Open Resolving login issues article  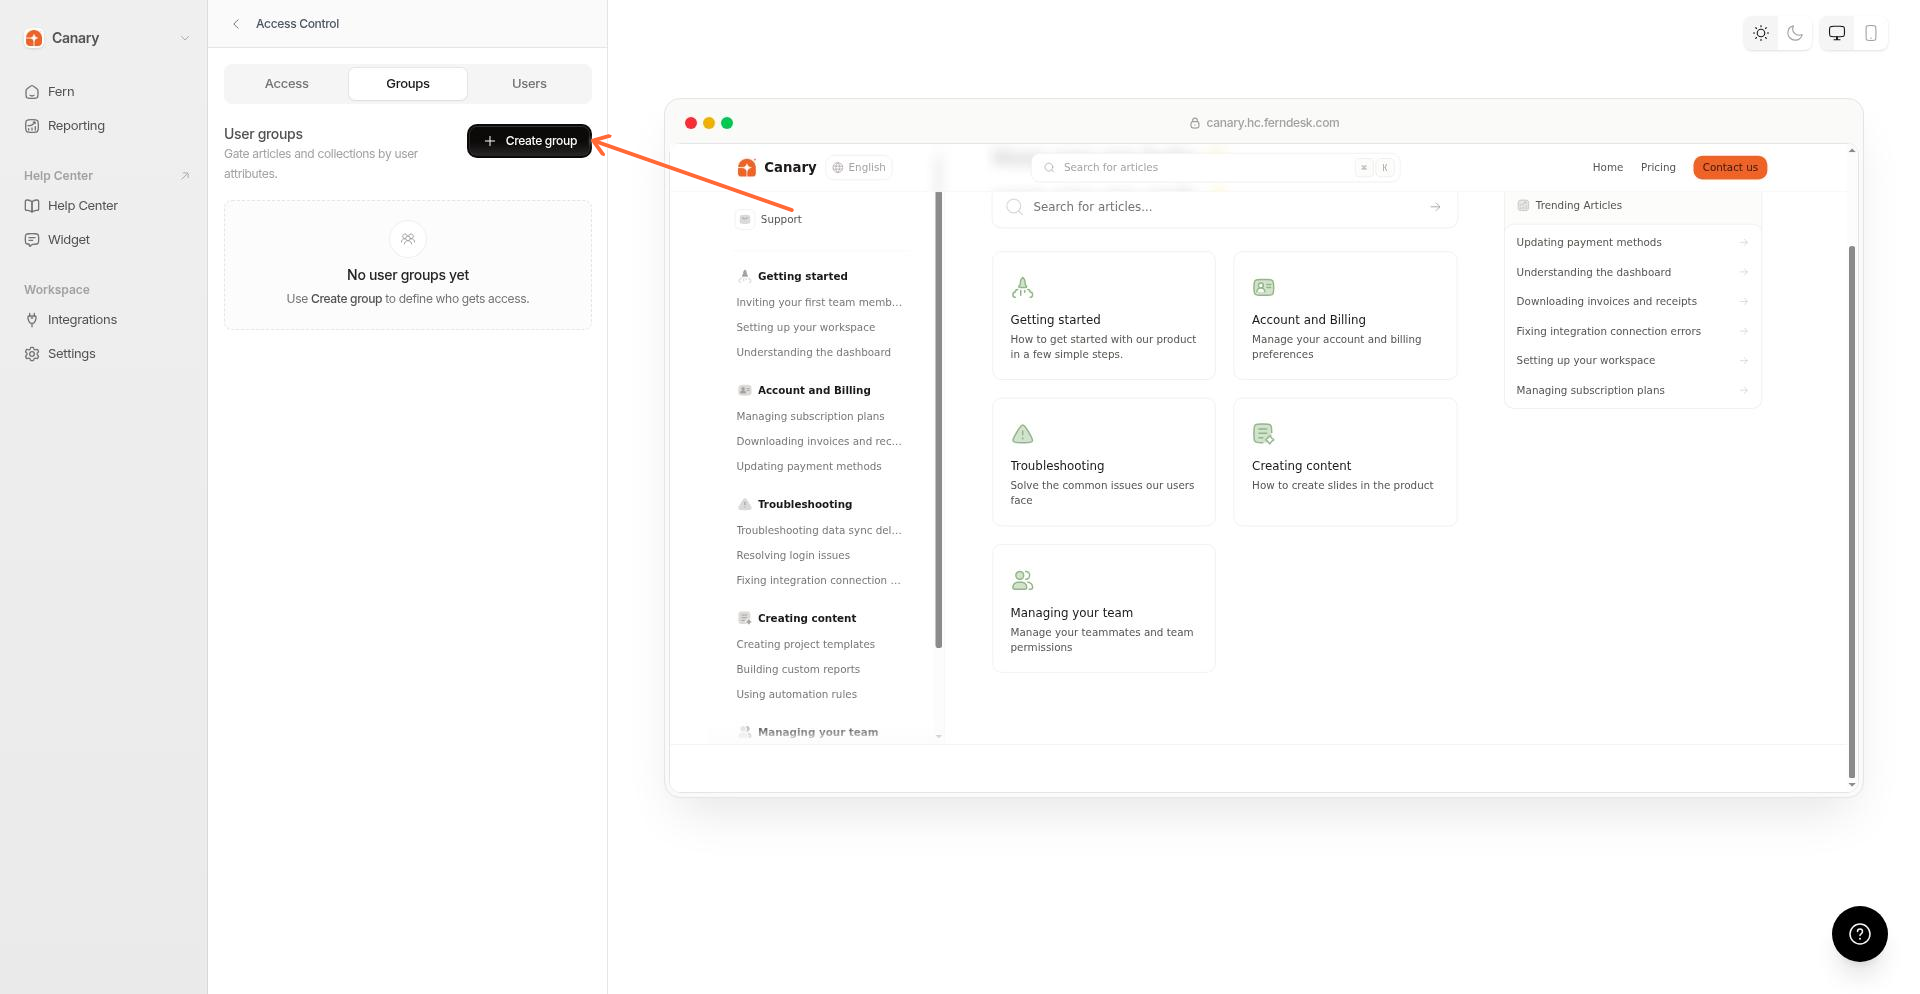(793, 556)
